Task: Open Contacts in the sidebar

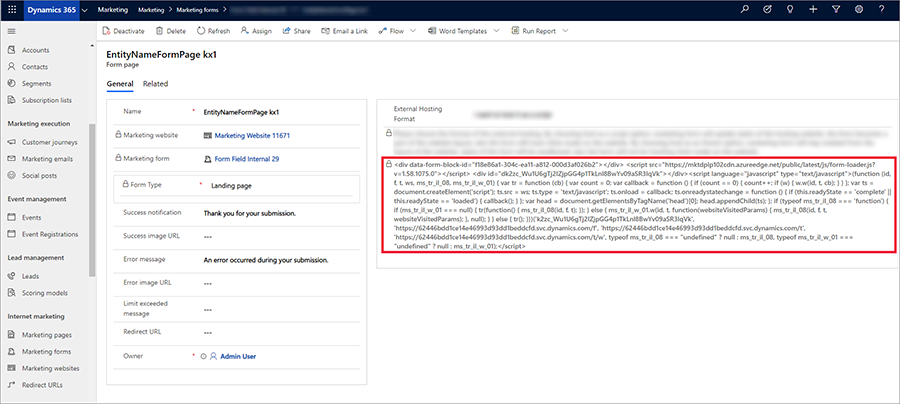Action: pos(34,67)
